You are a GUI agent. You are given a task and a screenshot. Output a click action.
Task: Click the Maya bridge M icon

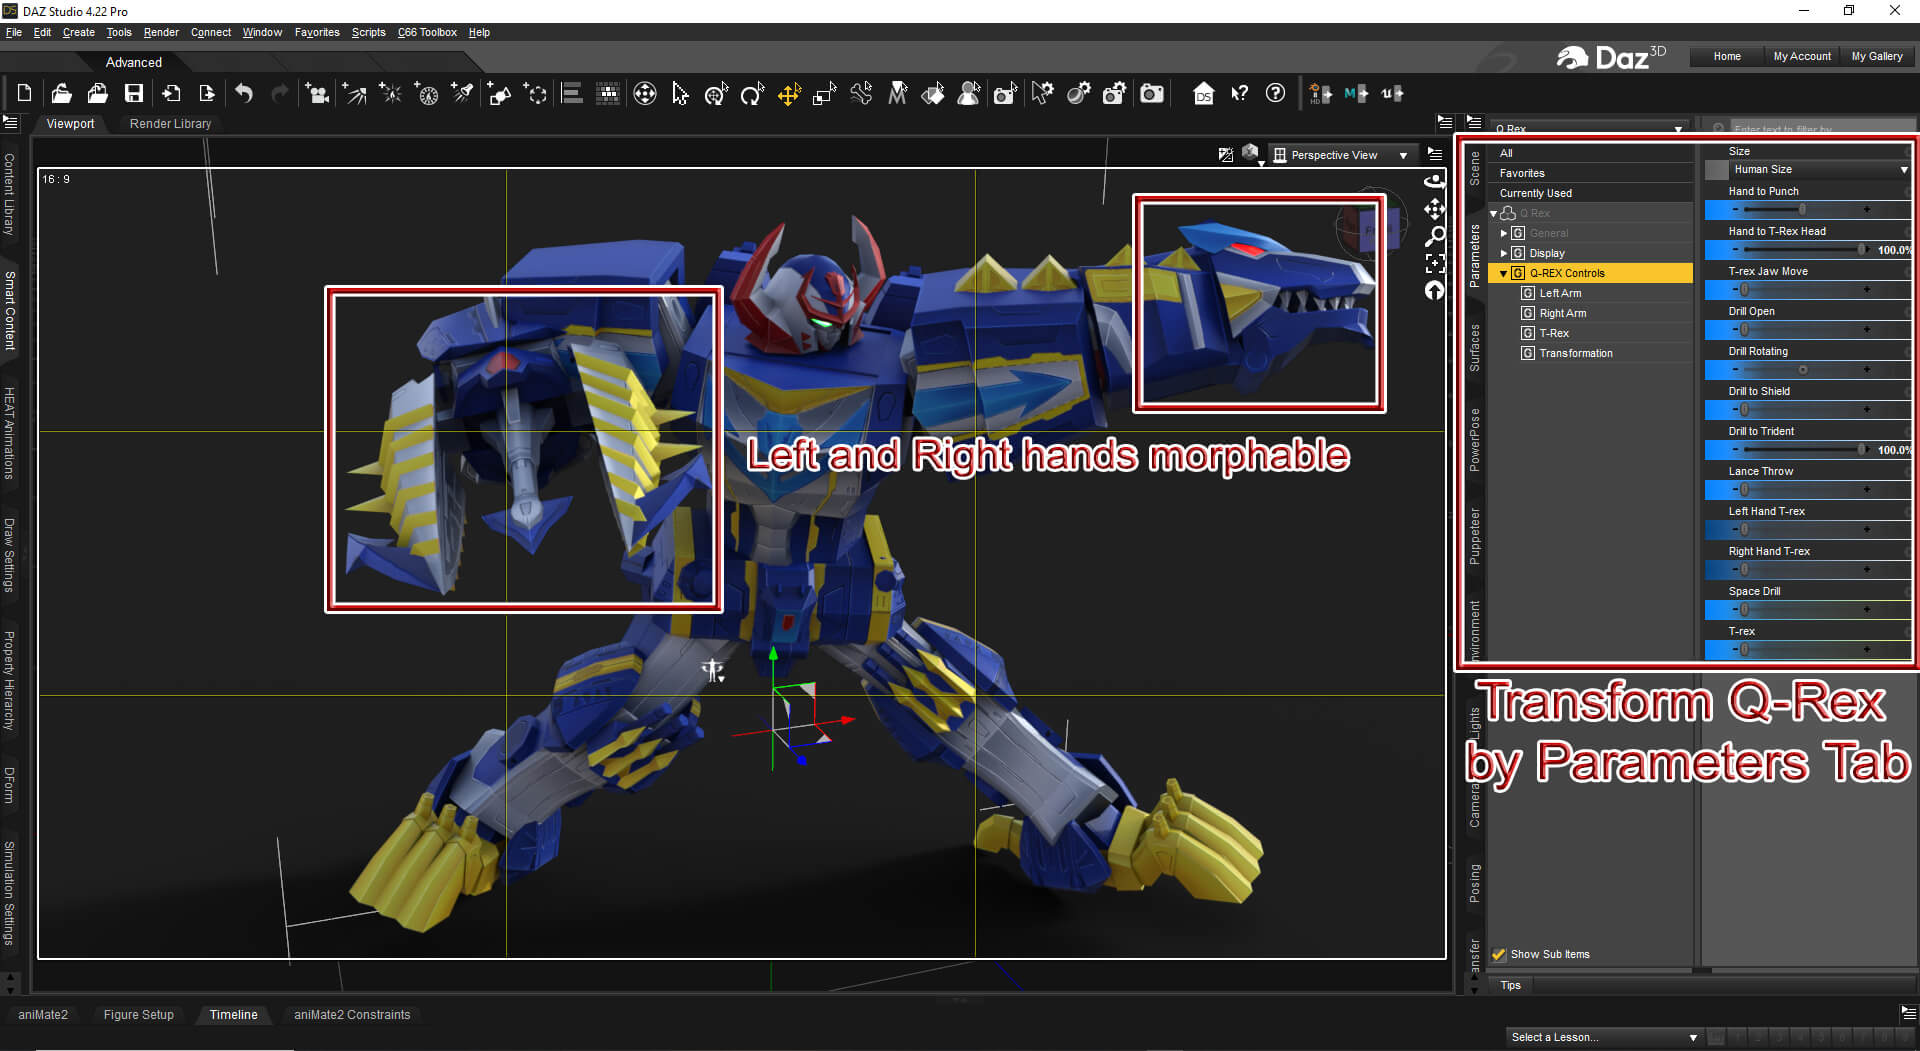click(x=1356, y=94)
